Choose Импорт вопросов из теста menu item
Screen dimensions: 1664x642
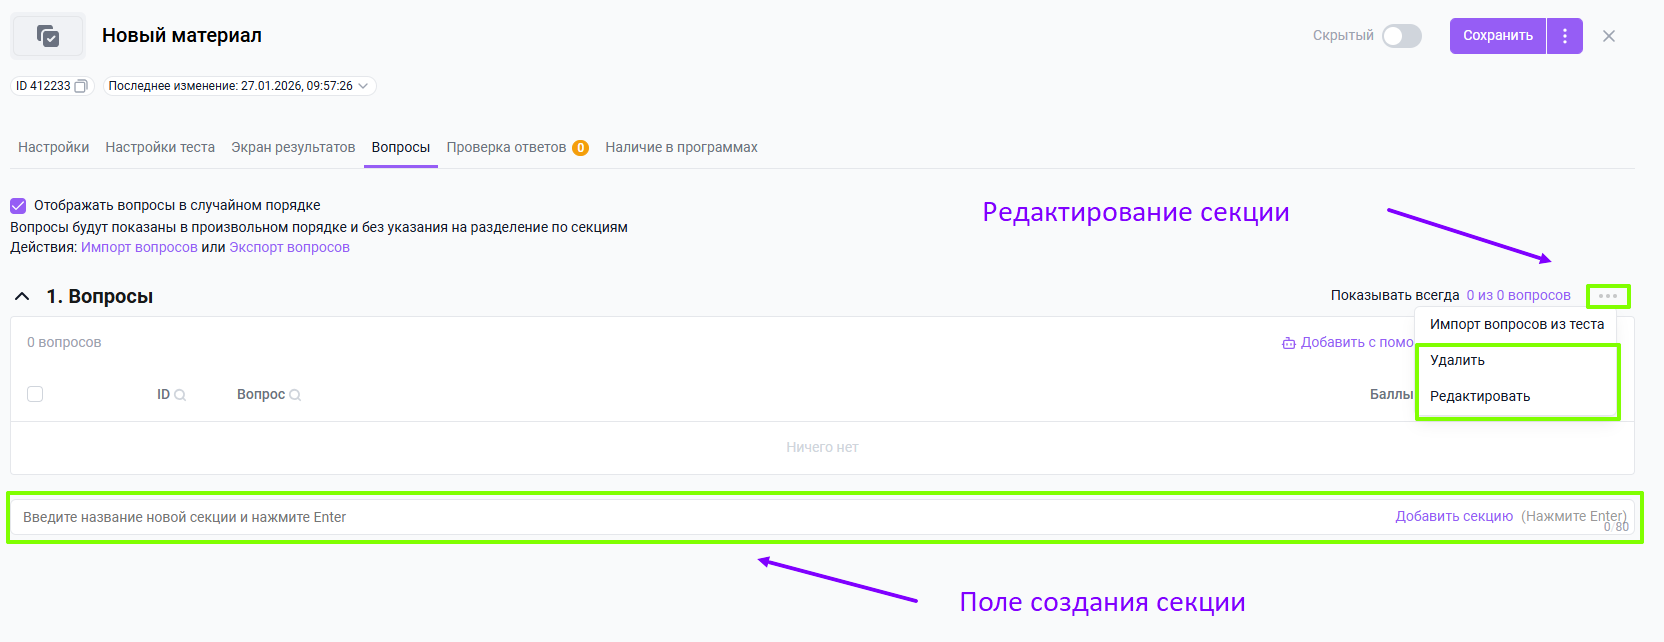1517,324
